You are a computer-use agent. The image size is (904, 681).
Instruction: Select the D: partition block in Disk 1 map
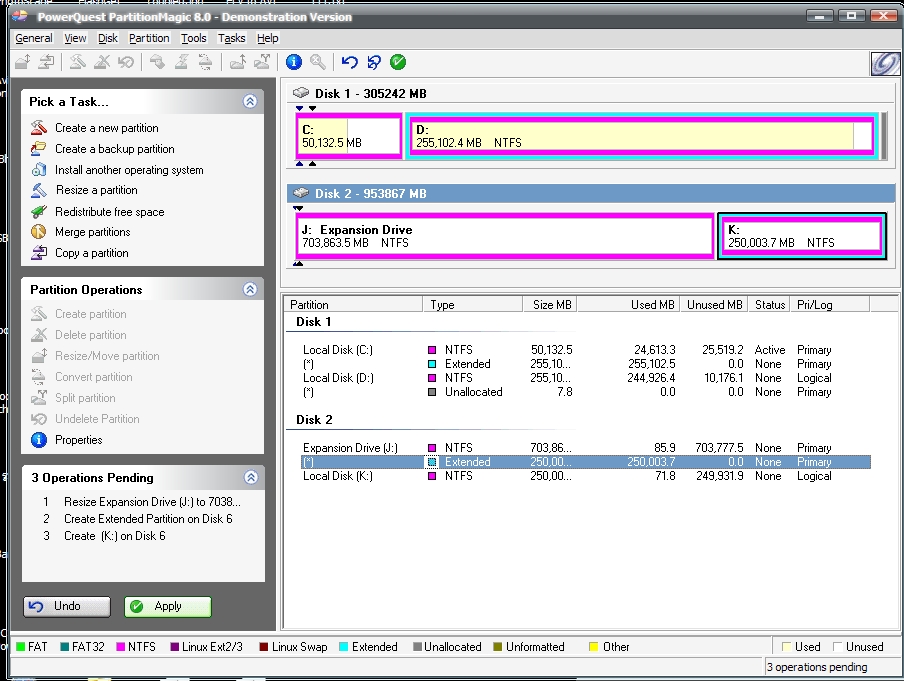pos(642,136)
